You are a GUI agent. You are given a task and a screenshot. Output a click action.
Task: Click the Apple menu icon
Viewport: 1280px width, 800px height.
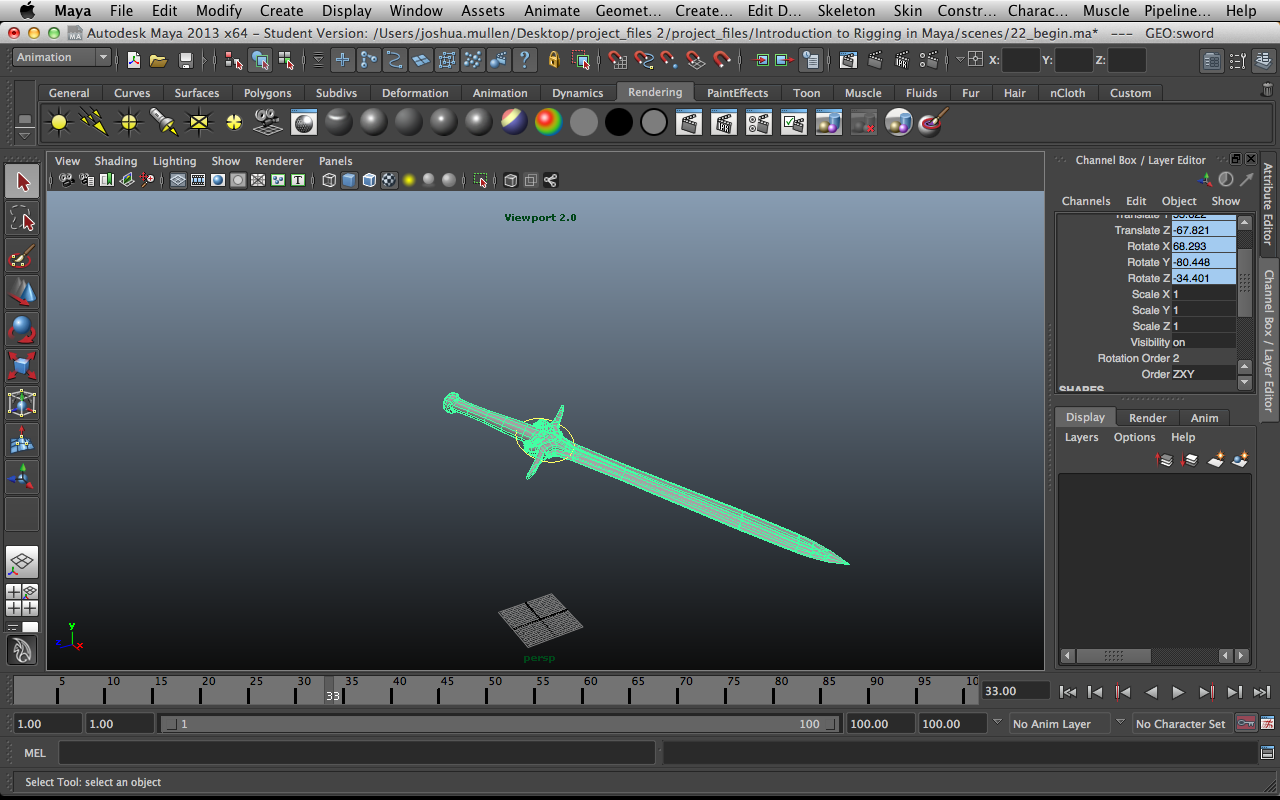pos(27,11)
